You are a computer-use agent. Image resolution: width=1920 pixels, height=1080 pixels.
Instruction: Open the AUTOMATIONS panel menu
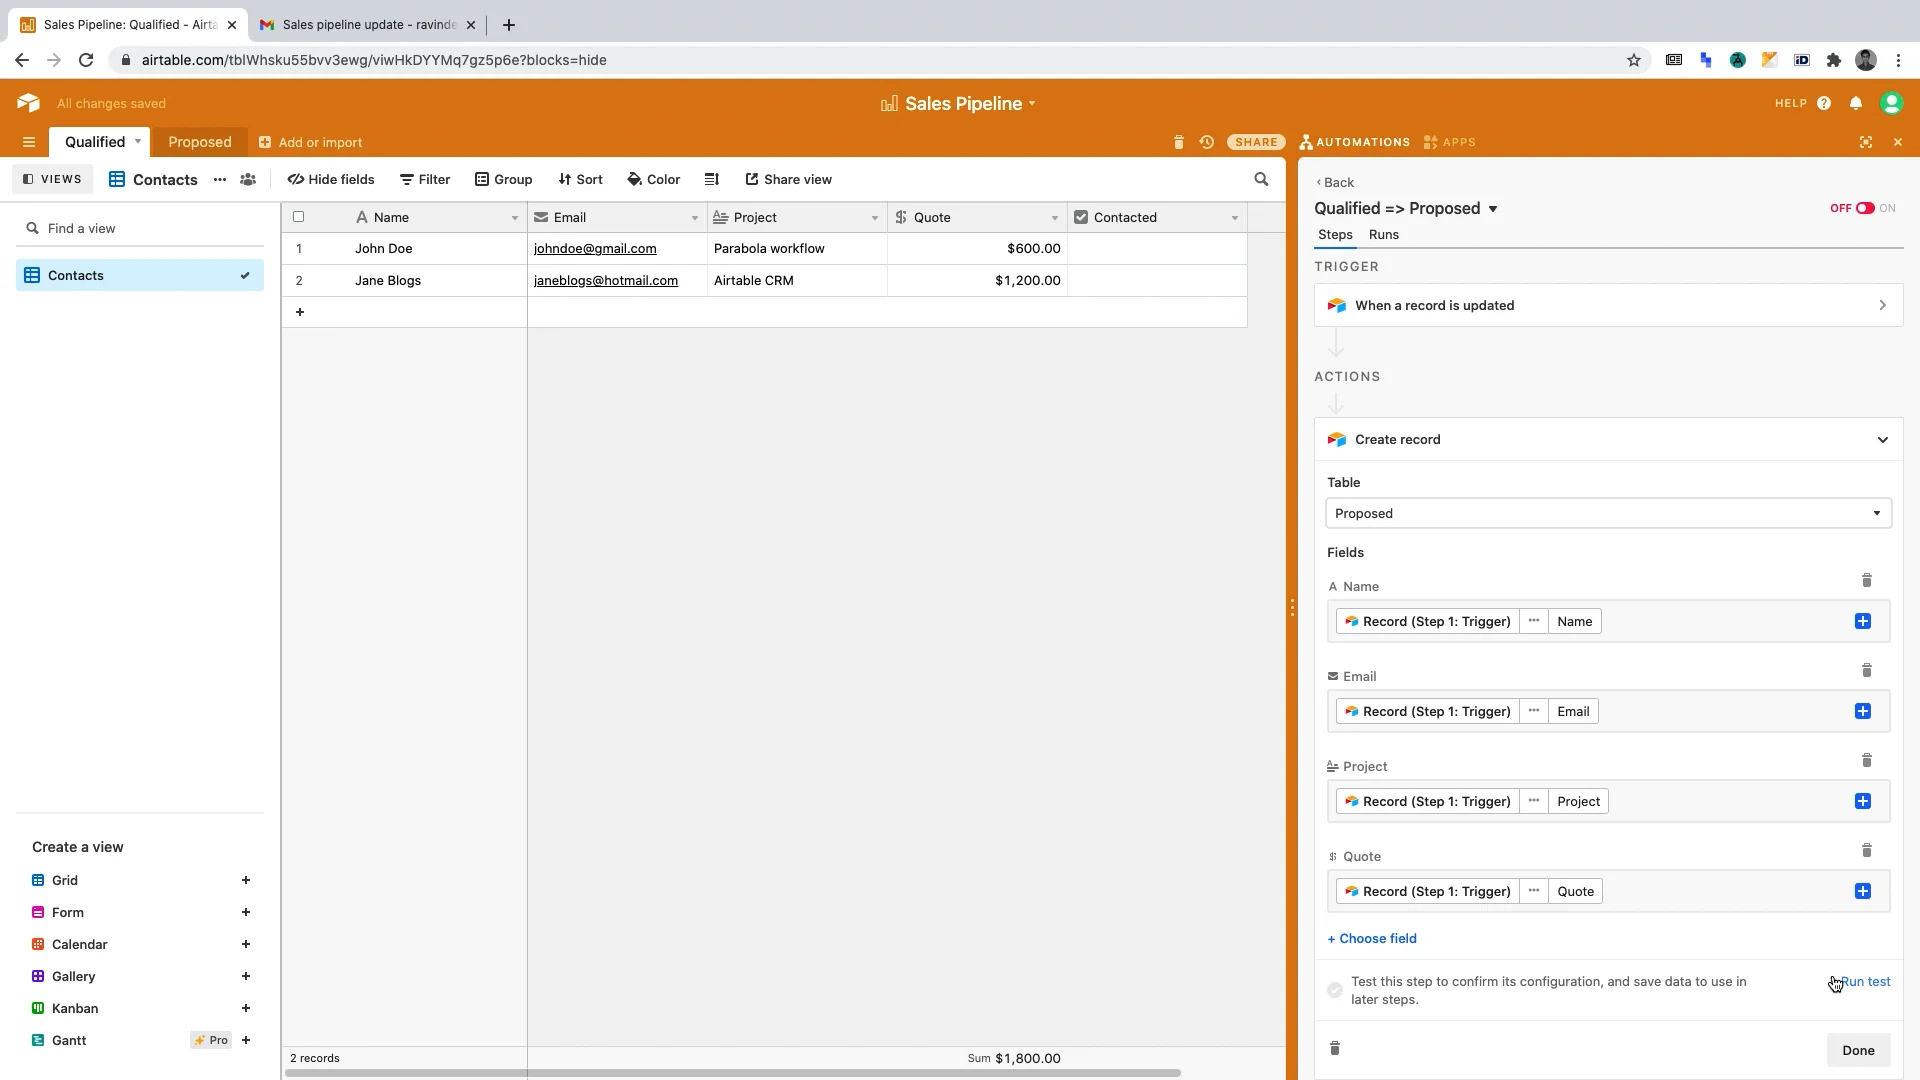coord(1355,142)
